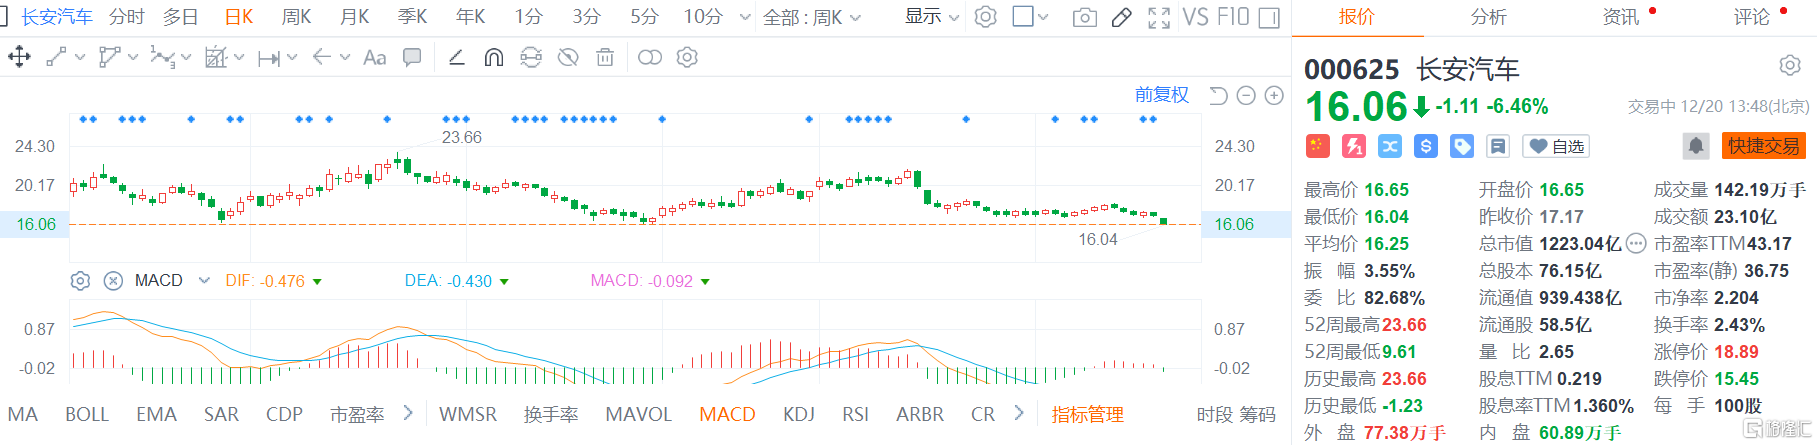The height and width of the screenshot is (445, 1818).
Task: Zoom out chart with minus circle
Action: click(1246, 95)
